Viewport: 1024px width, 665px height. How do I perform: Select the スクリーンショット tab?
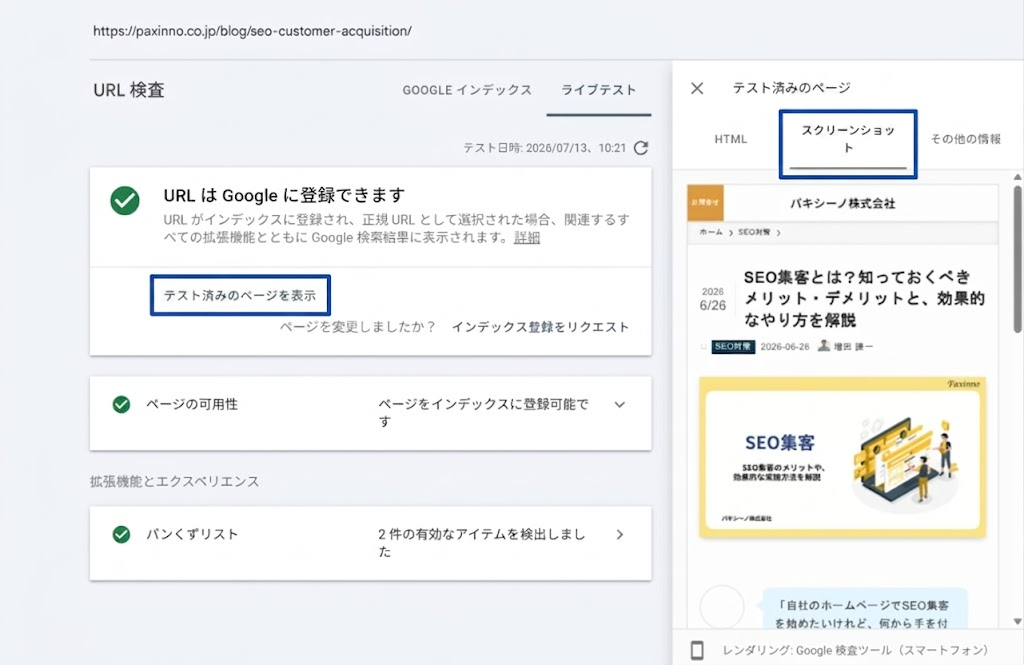coord(848,139)
